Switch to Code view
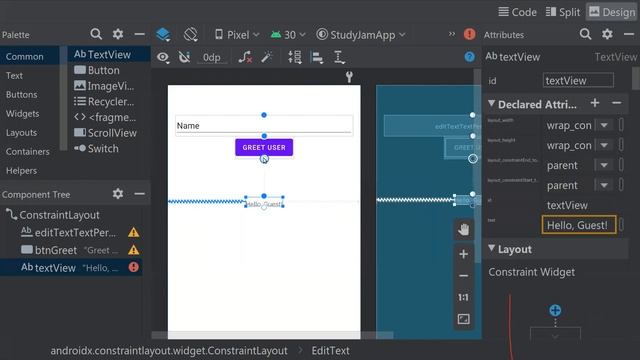The height and width of the screenshot is (360, 640). [x=517, y=12]
